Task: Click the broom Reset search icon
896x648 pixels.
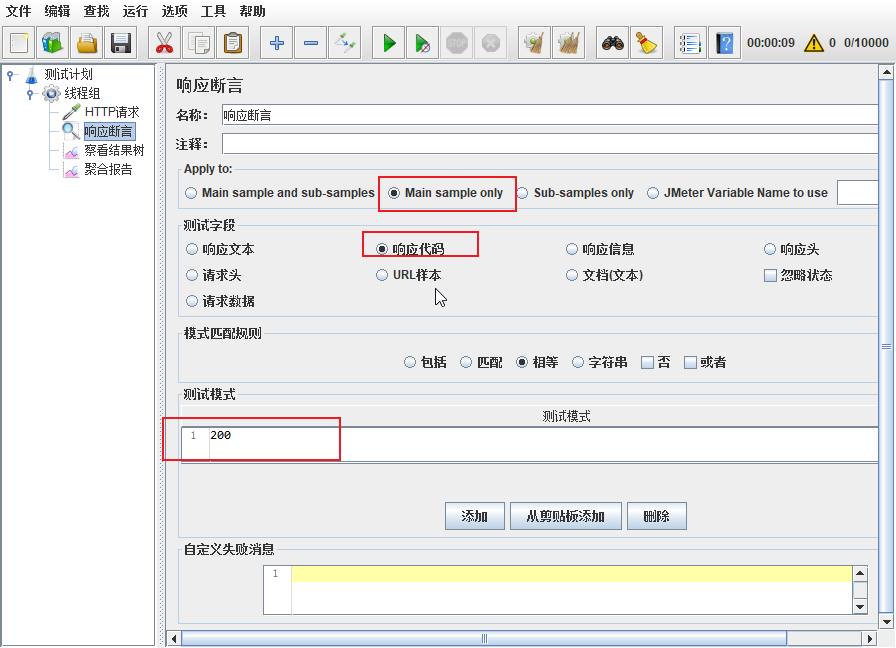Action: (646, 43)
